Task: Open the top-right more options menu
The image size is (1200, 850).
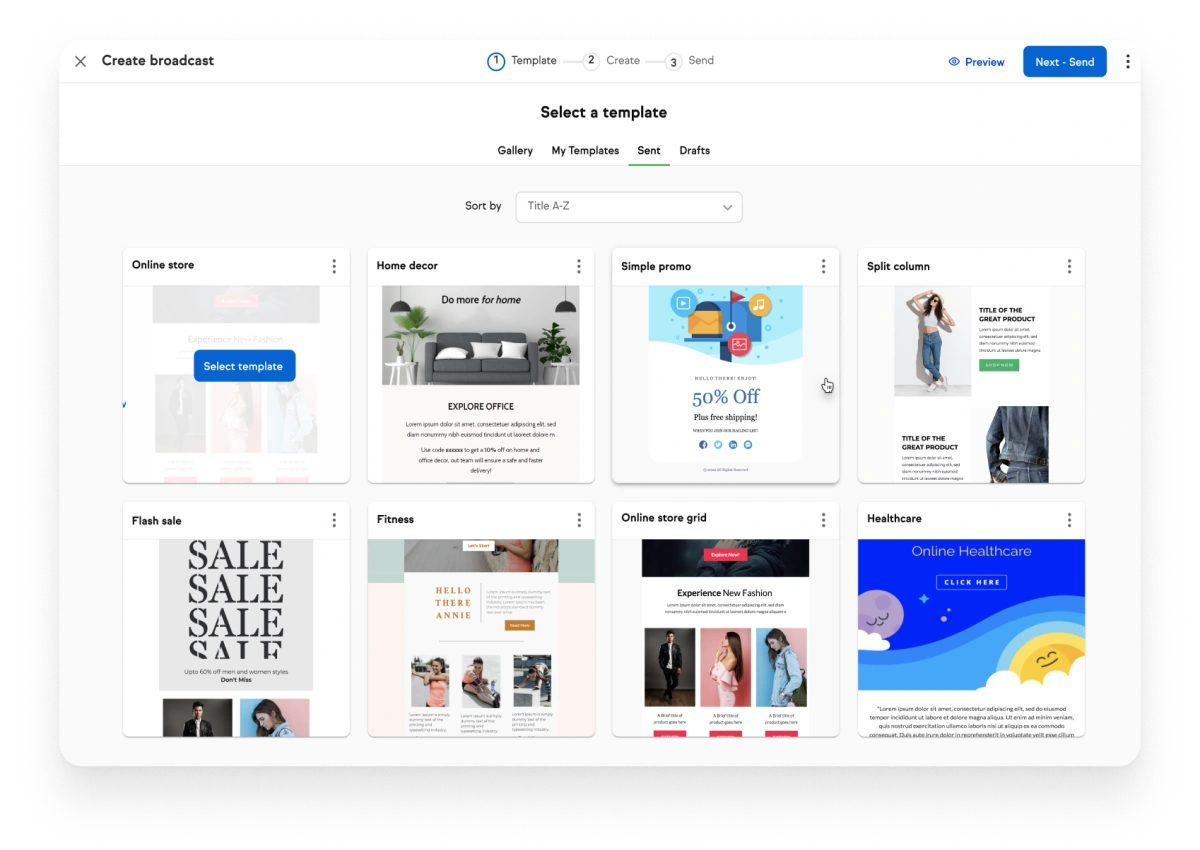Action: coord(1127,61)
